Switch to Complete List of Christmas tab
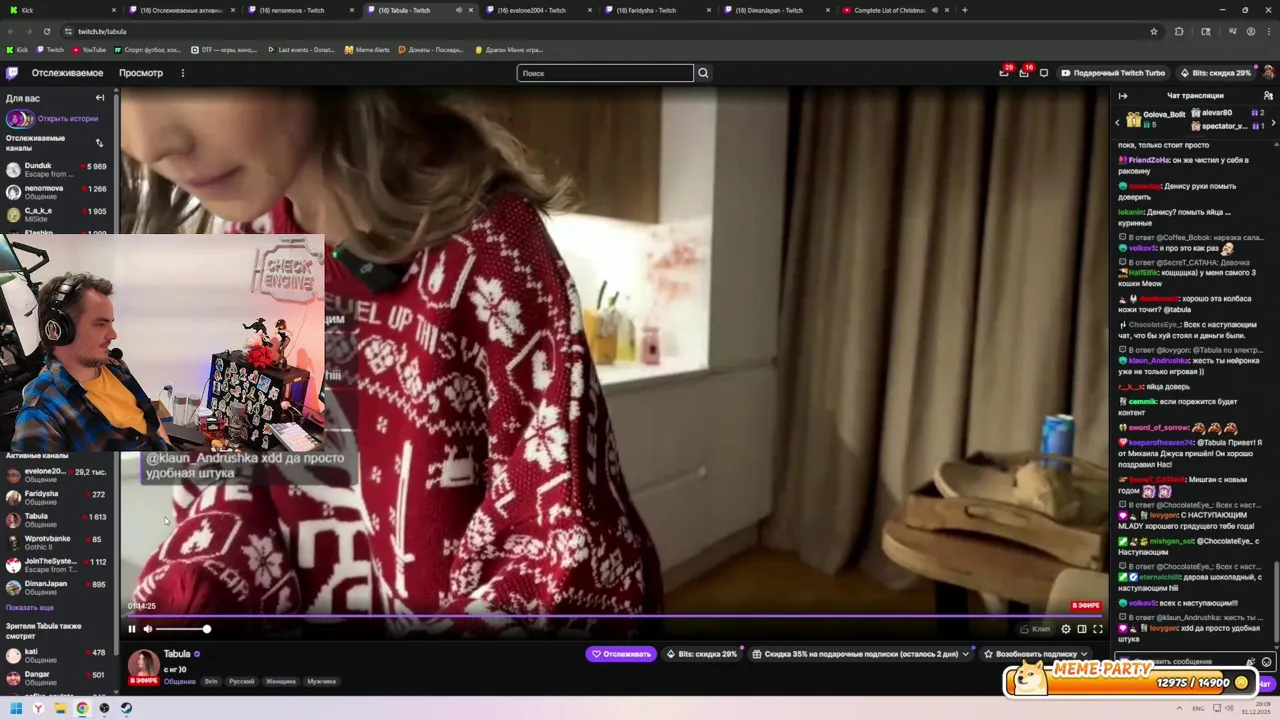The height and width of the screenshot is (720, 1280). click(895, 10)
